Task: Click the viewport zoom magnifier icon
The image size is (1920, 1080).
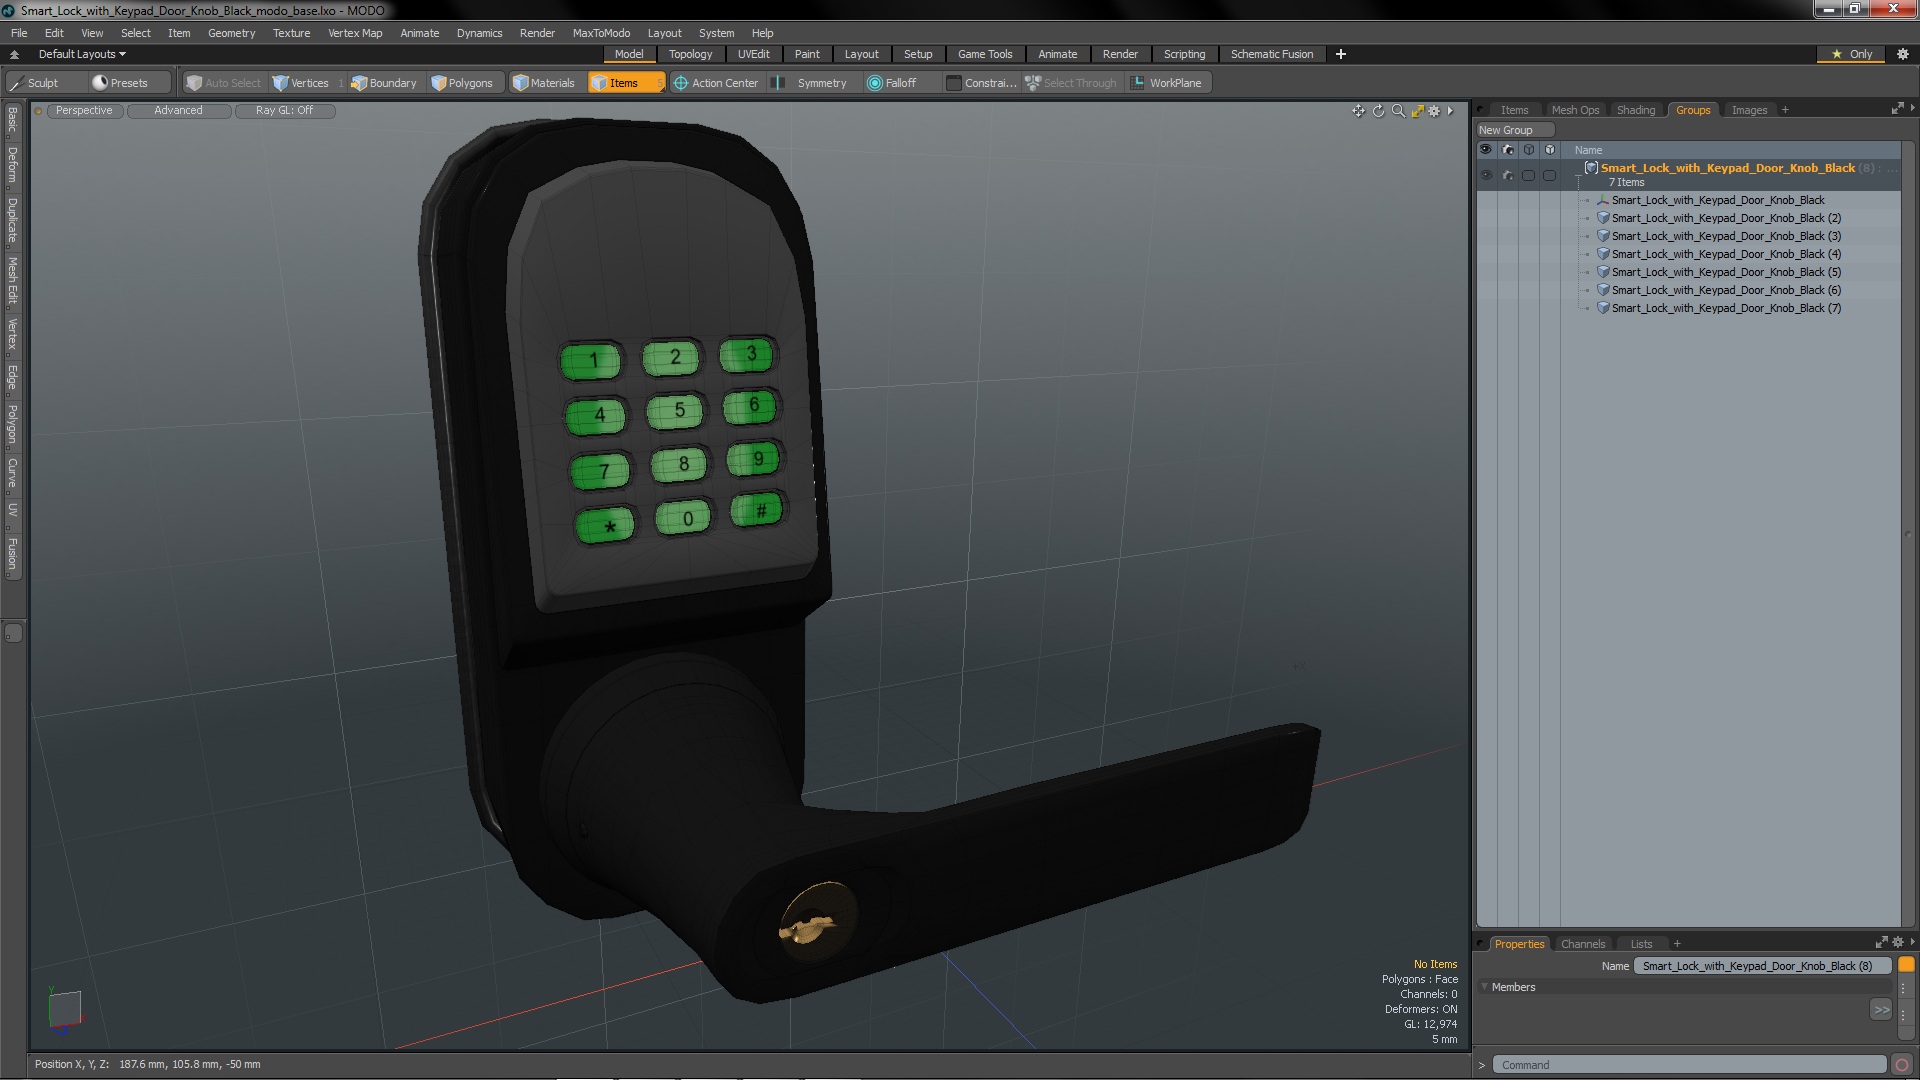Action: [x=1398, y=111]
